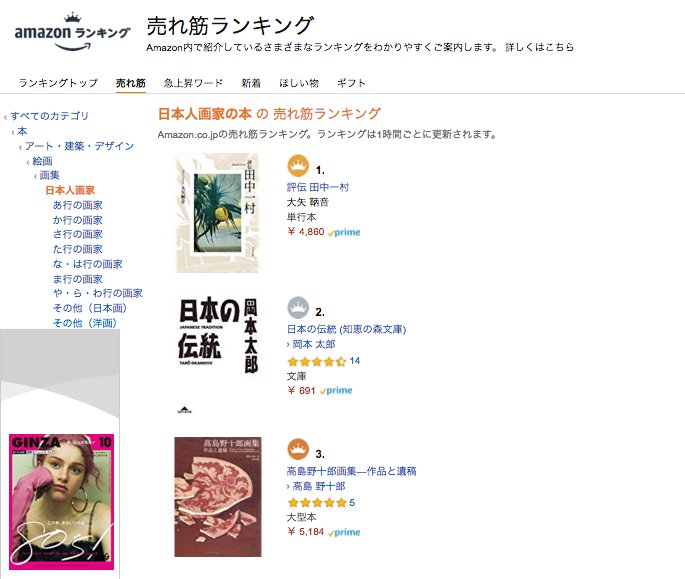The height and width of the screenshot is (579, 685).
Task: Open the book title 評伝 田中一村
Action: tap(318, 187)
